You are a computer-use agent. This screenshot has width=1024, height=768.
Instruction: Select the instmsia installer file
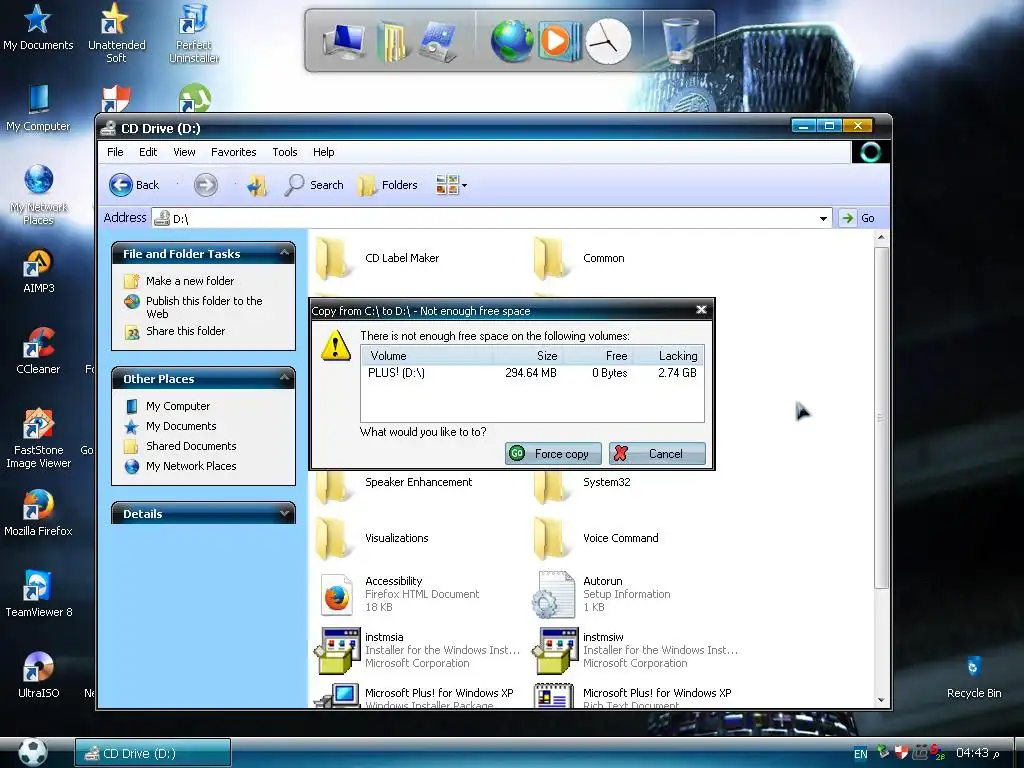click(418, 650)
